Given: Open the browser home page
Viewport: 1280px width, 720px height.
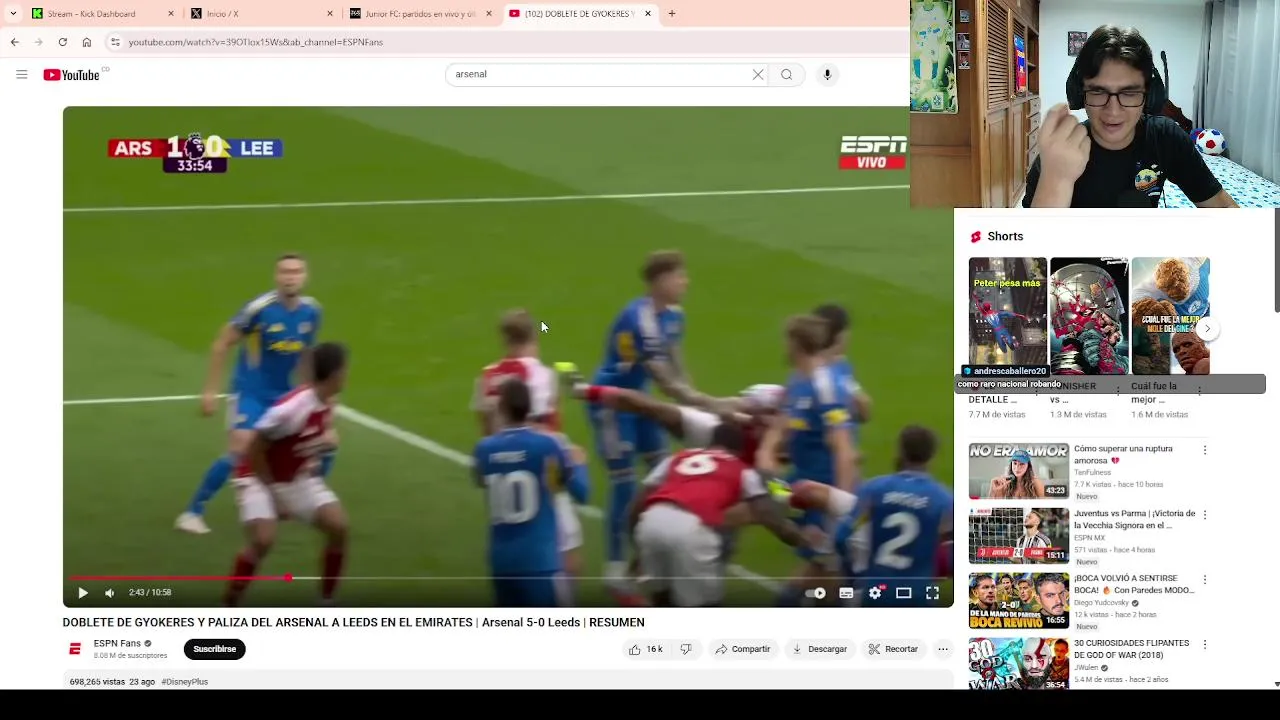Looking at the screenshot, I should [87, 42].
